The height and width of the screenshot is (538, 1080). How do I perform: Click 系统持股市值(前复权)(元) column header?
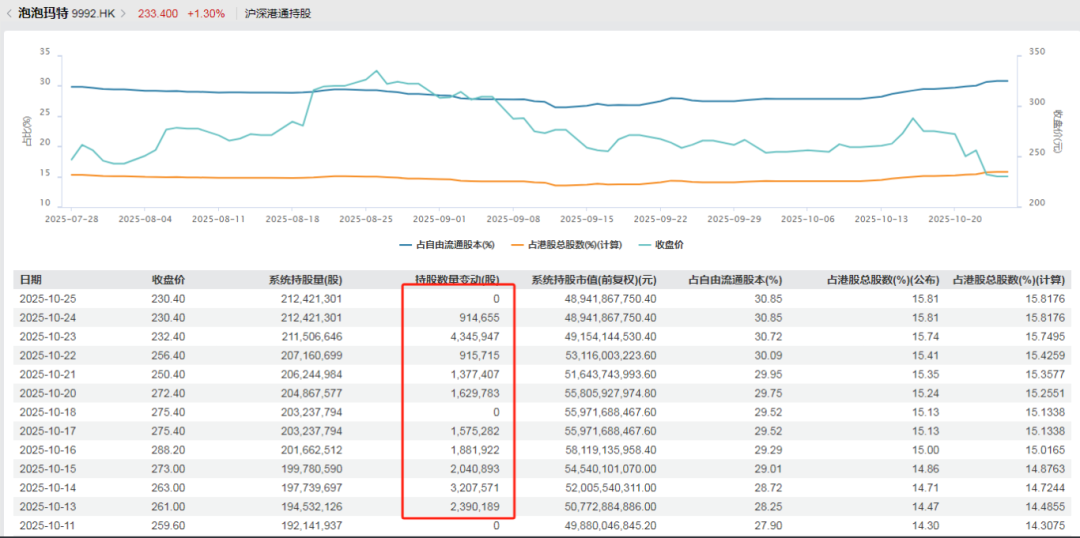(x=593, y=280)
